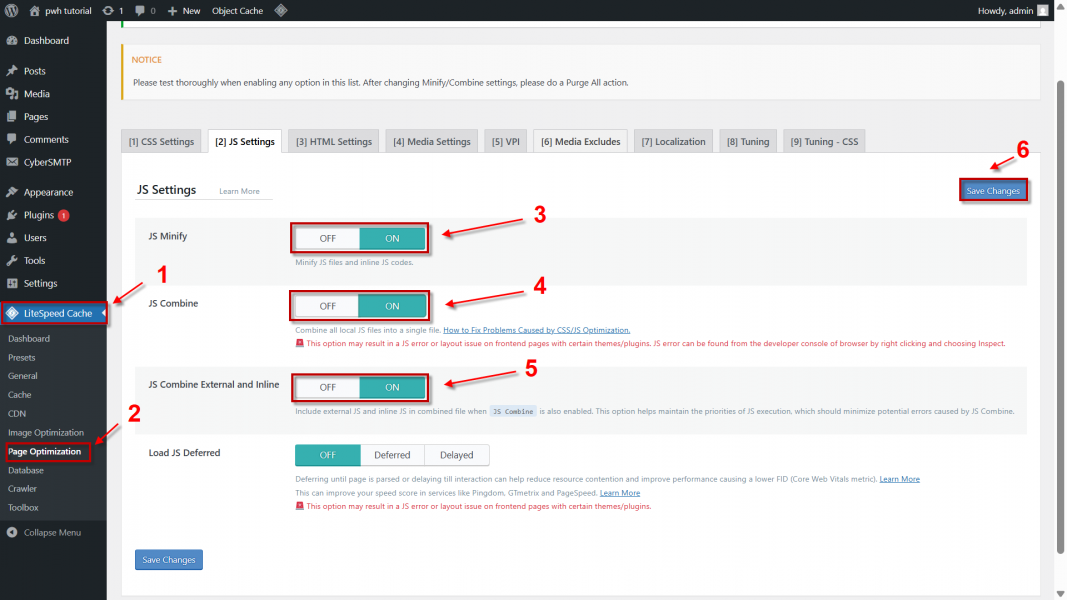Click the scrollbar down arrow
The image size is (1067, 600).
pyautogui.click(x=1060, y=594)
